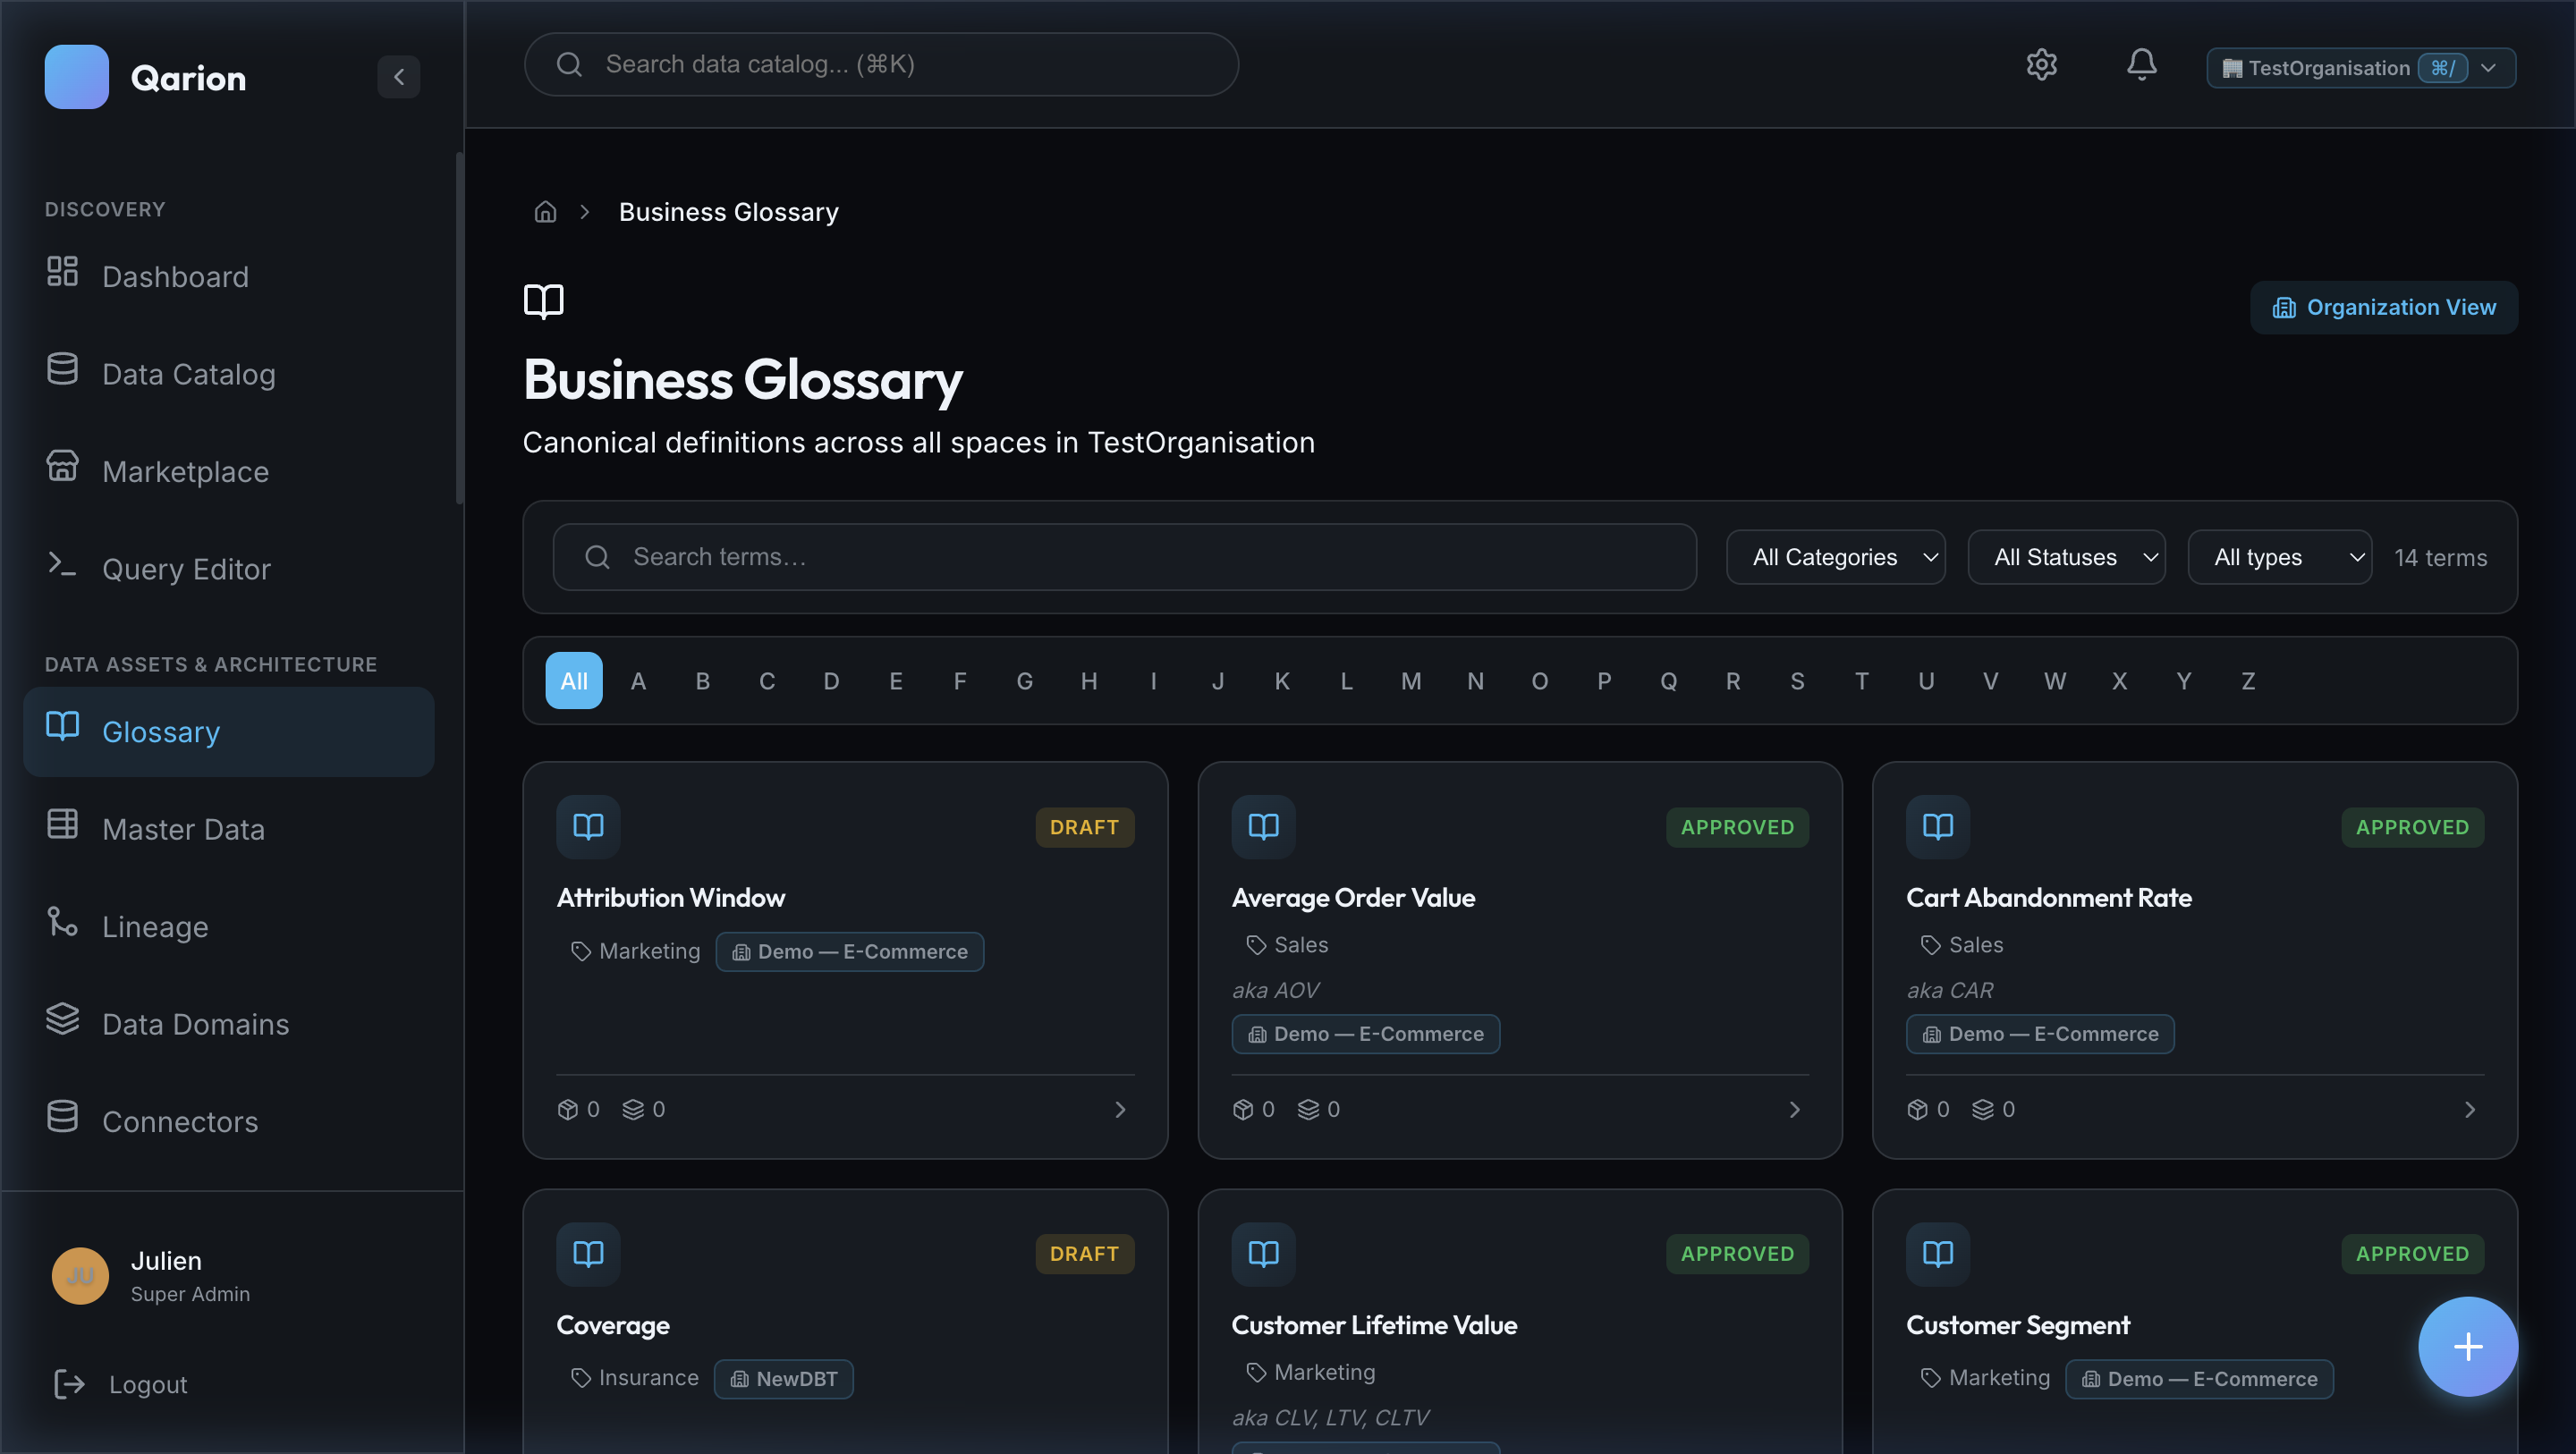Open notifications via the bell icon
2576x1454 pixels.
tap(2141, 64)
